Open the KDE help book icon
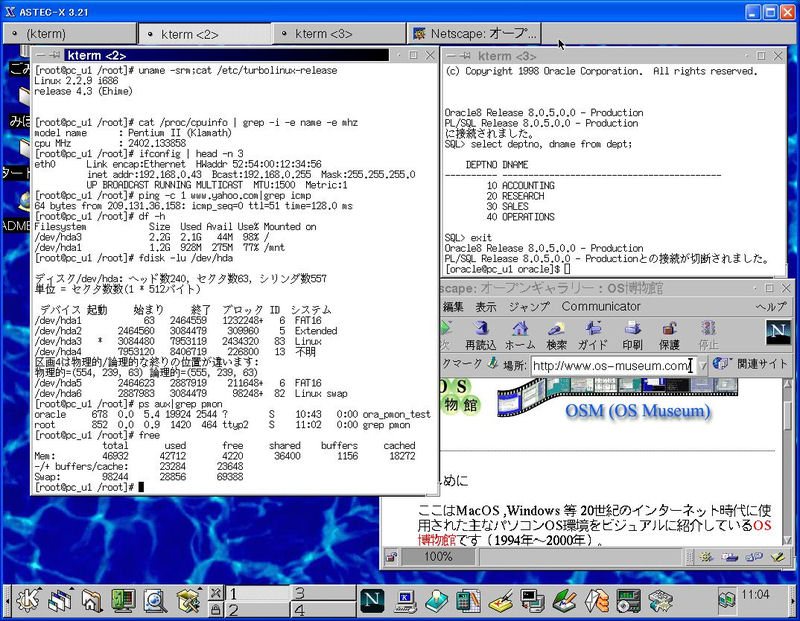This screenshot has height=621, width=800. tap(437, 601)
